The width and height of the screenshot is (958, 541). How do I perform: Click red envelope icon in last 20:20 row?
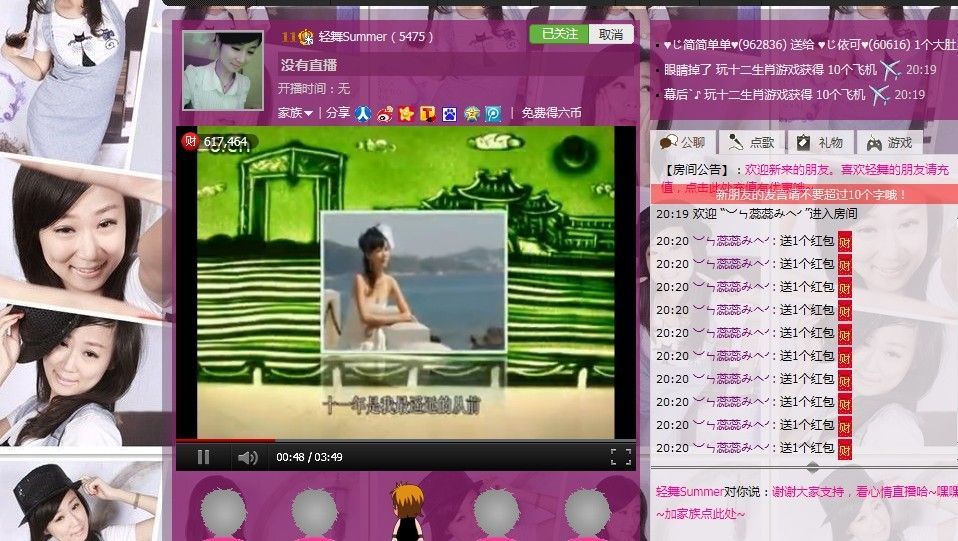[844, 449]
